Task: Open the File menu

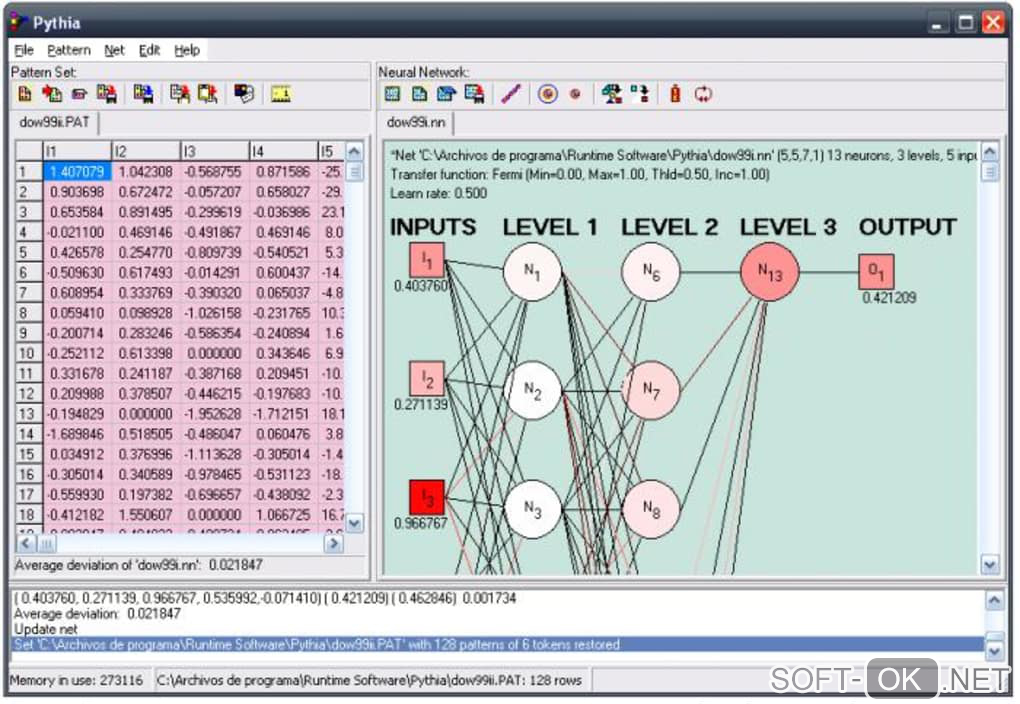Action: click(x=23, y=50)
